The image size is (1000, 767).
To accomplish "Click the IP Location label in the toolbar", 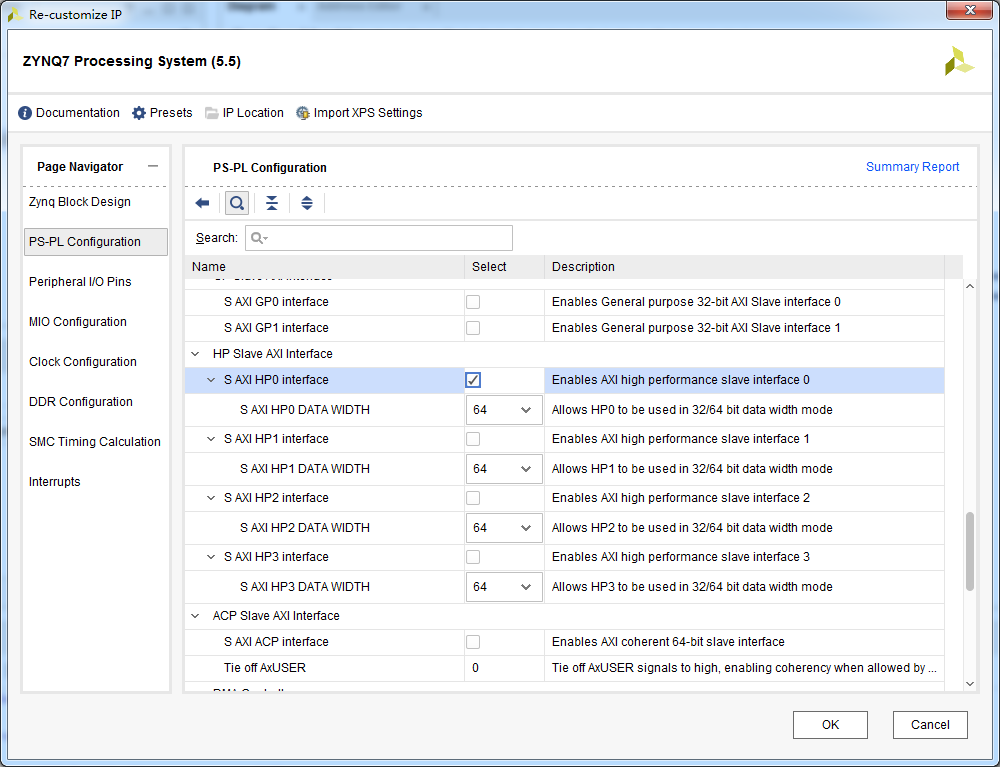I will tap(253, 113).
